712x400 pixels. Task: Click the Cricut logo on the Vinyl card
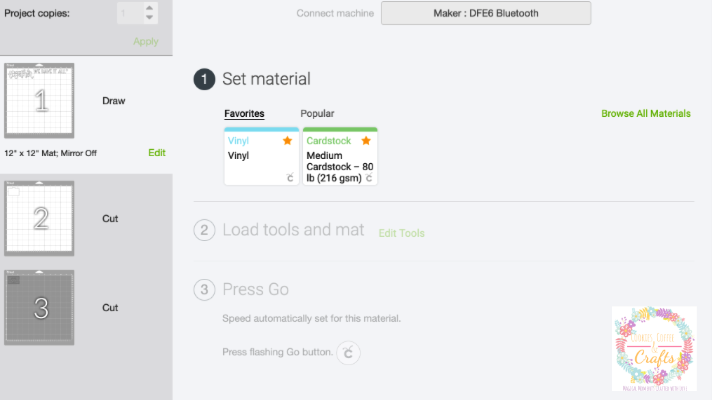289,178
